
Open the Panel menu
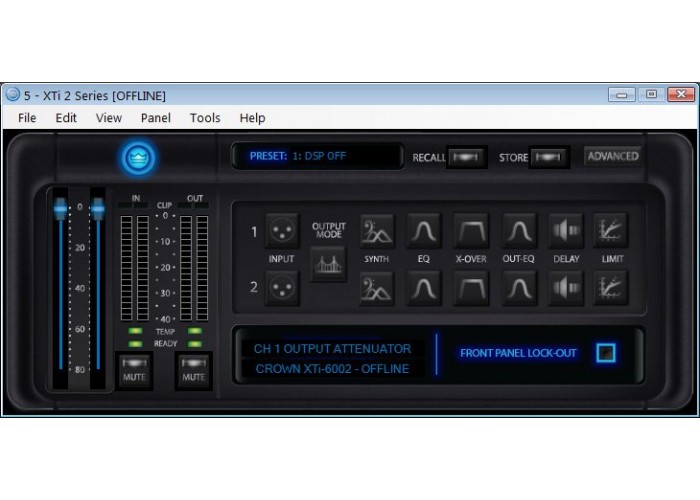[x=156, y=118]
